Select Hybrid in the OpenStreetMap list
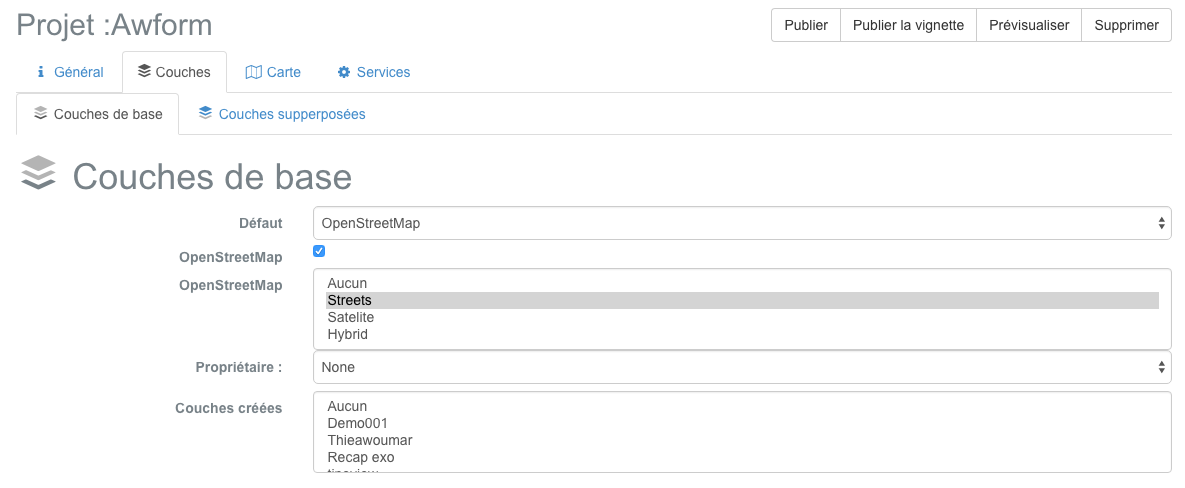 coord(742,334)
